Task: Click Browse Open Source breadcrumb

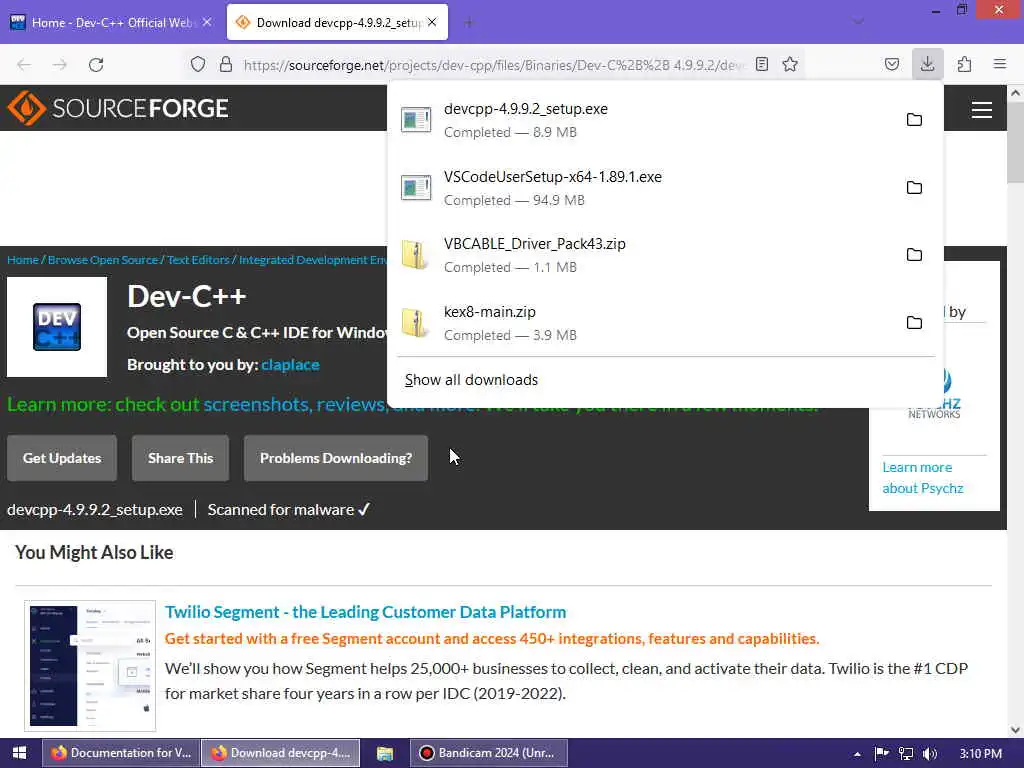Action: pyautogui.click(x=103, y=260)
